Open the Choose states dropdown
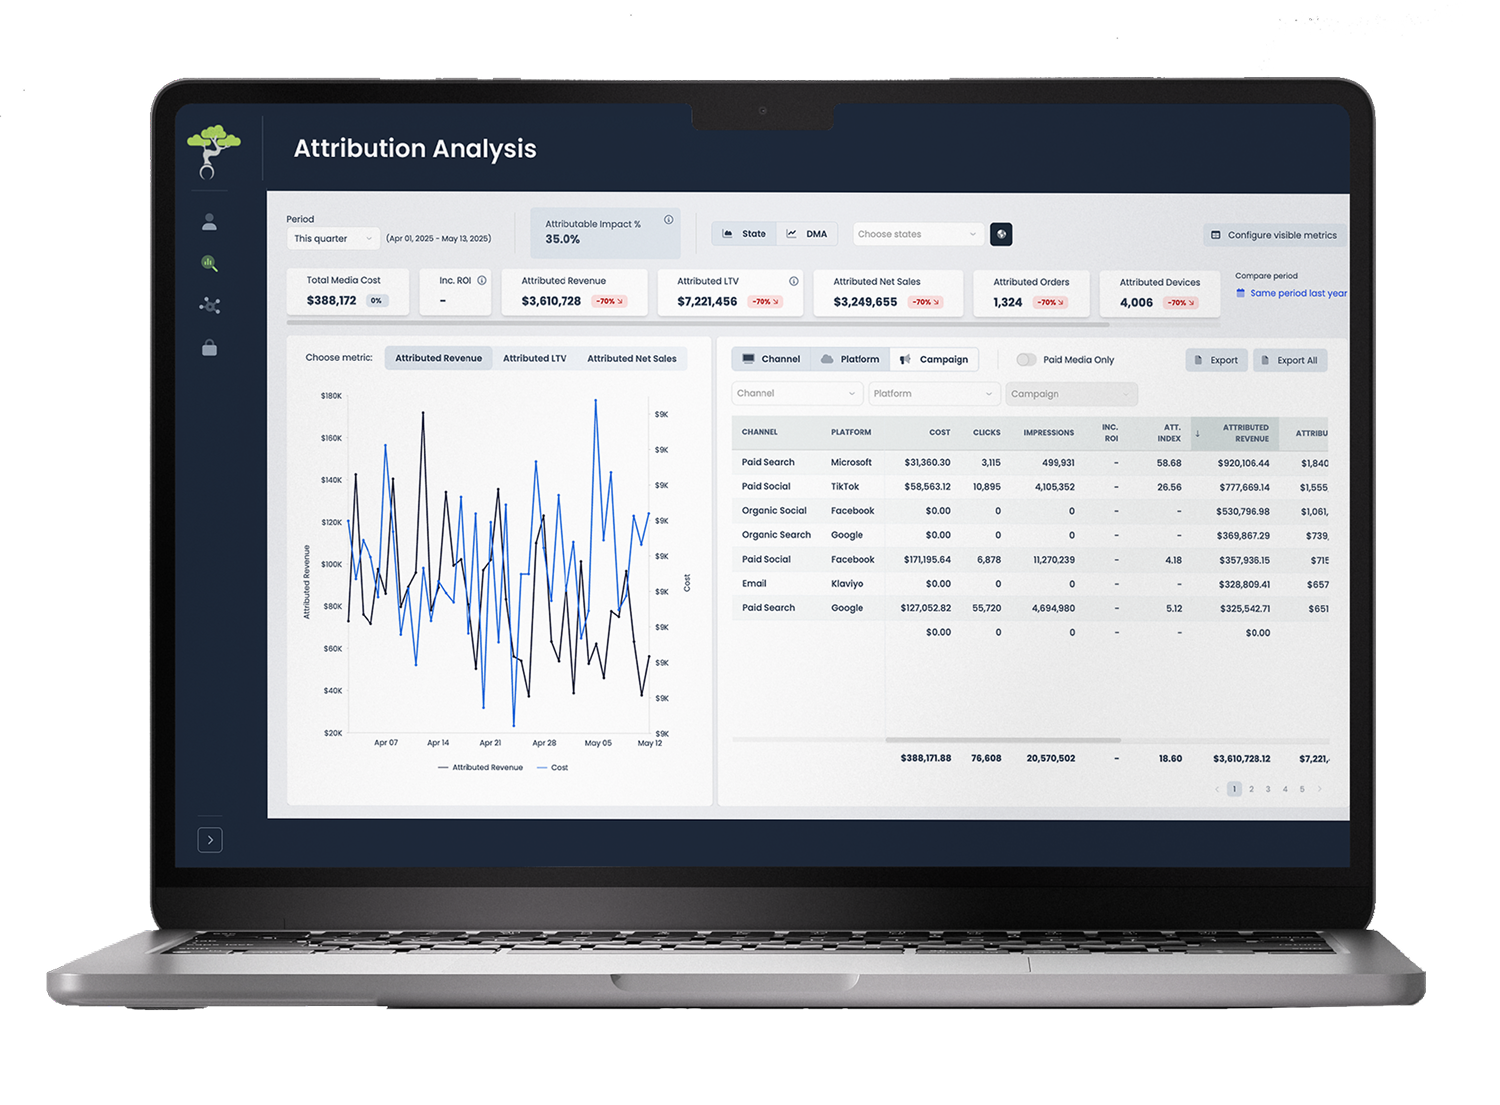Image resolution: width=1500 pixels, height=1105 pixels. click(x=917, y=234)
